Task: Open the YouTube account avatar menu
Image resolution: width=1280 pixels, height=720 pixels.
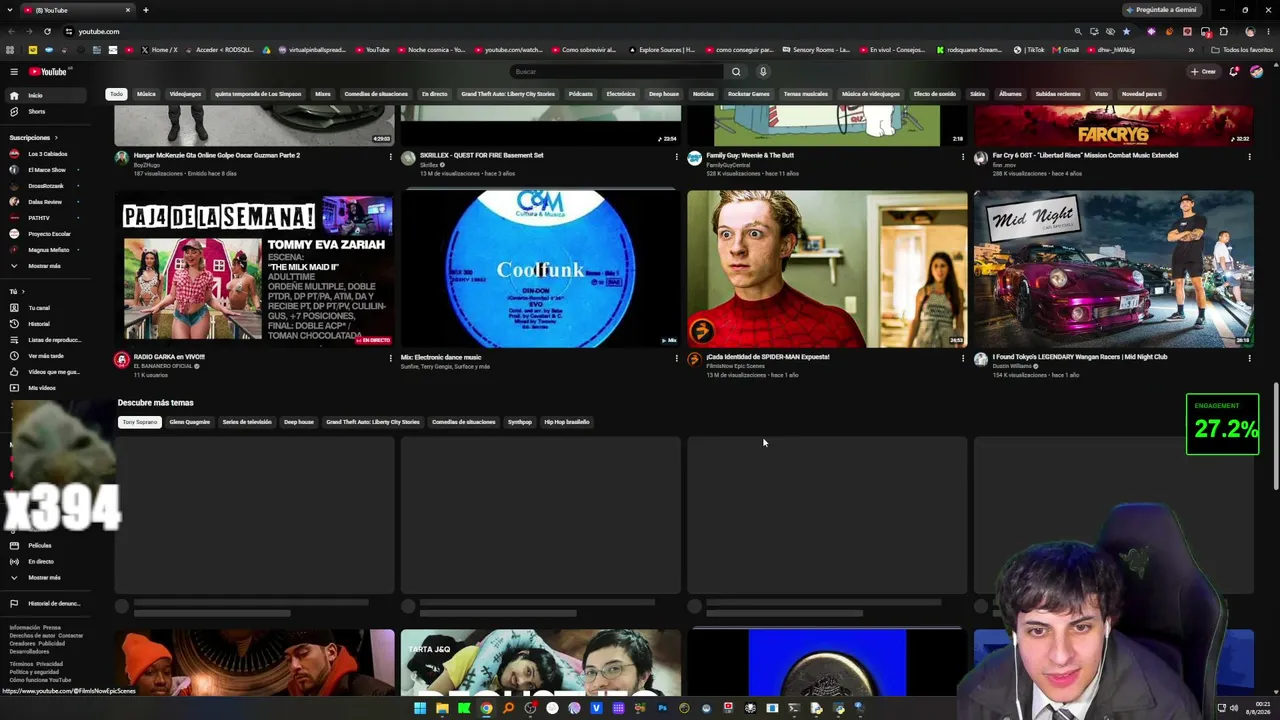Action: (1256, 71)
